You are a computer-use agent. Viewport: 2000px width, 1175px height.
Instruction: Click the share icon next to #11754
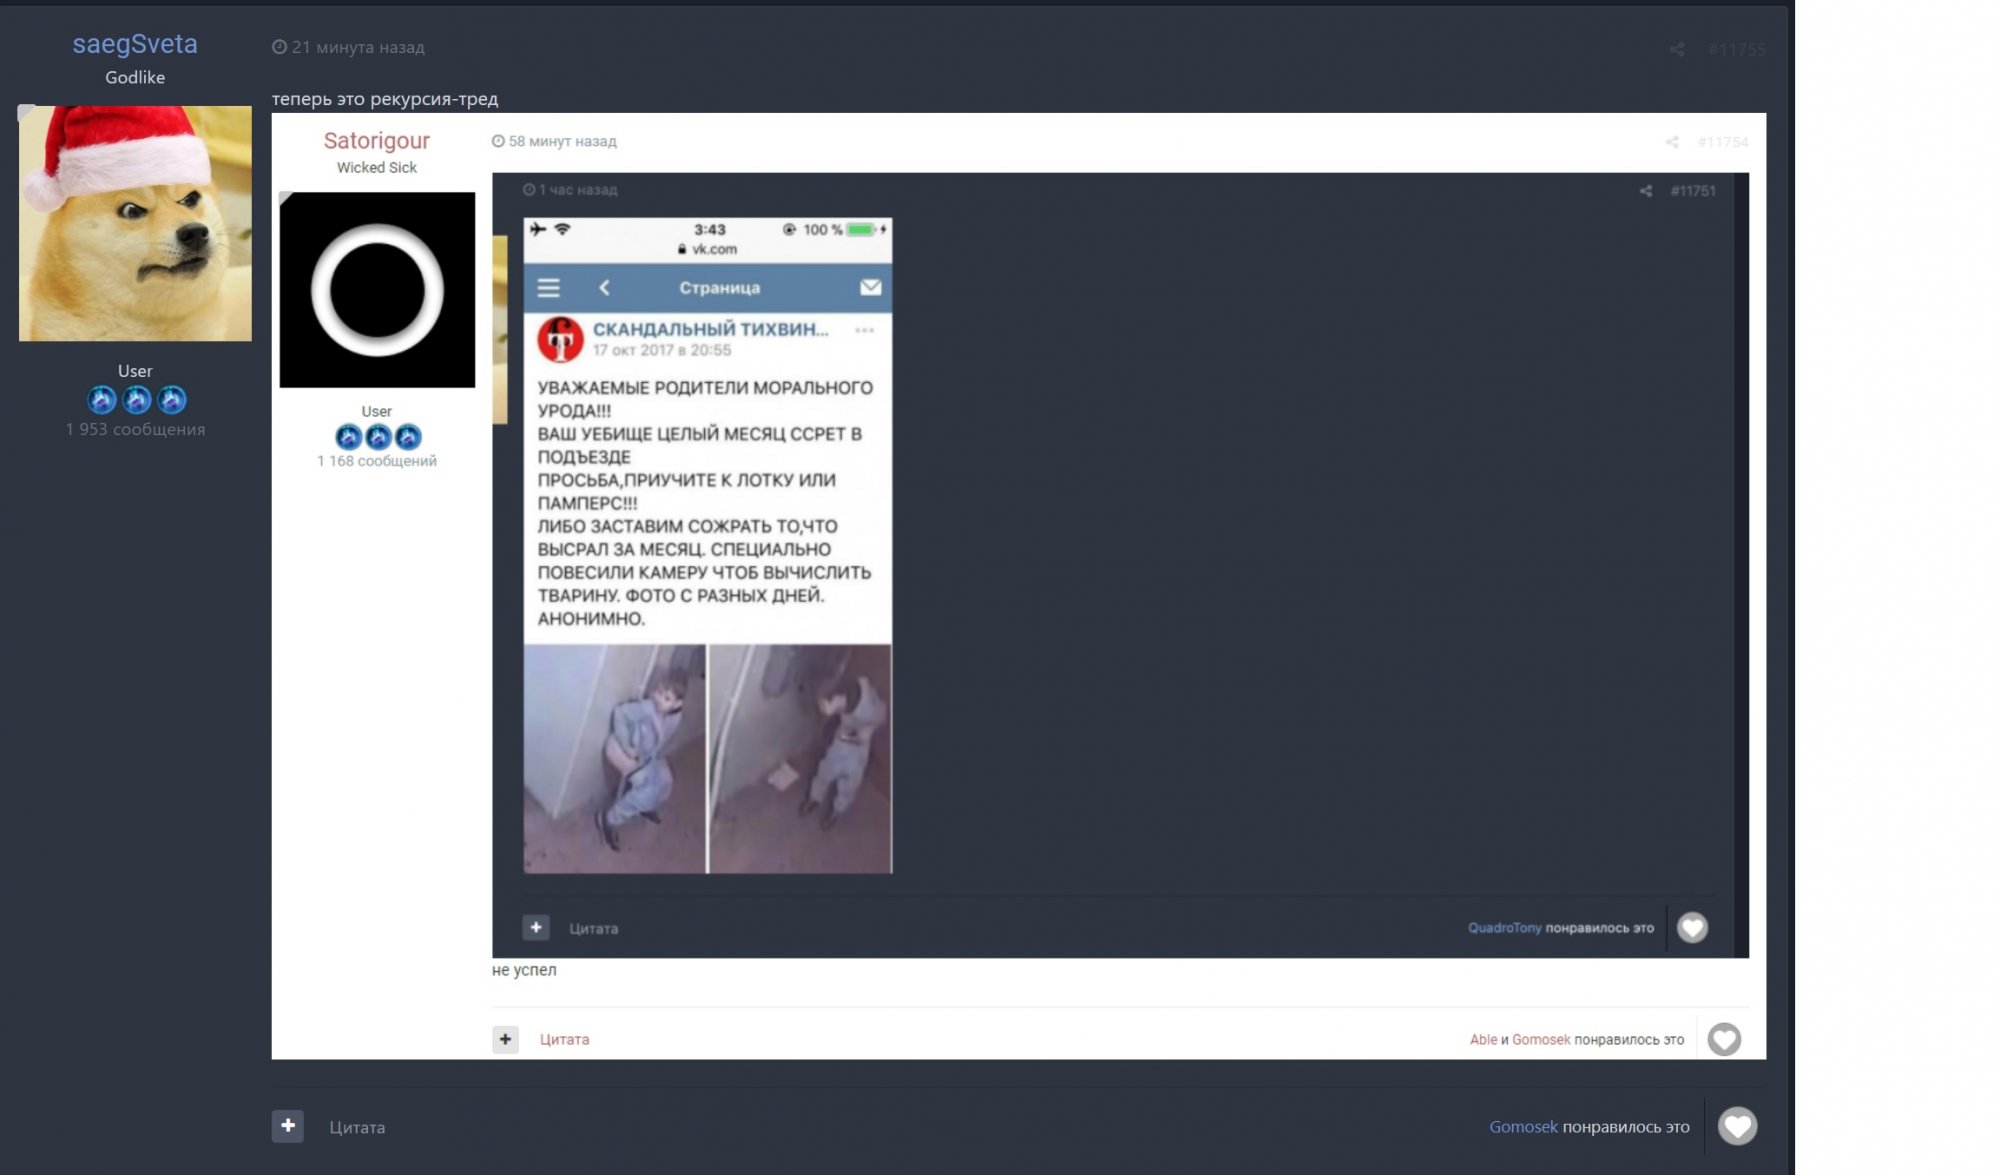1672,142
